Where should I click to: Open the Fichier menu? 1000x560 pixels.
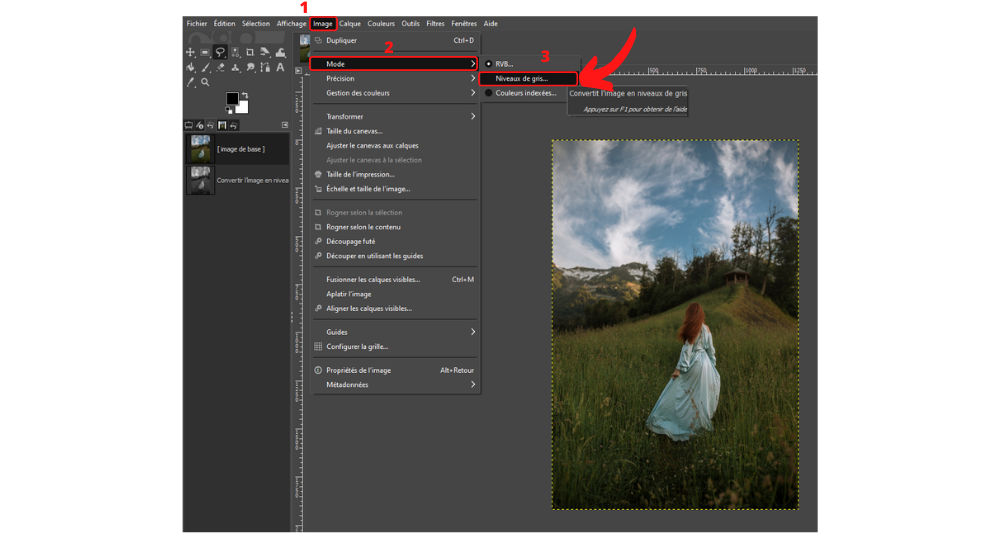(x=196, y=24)
